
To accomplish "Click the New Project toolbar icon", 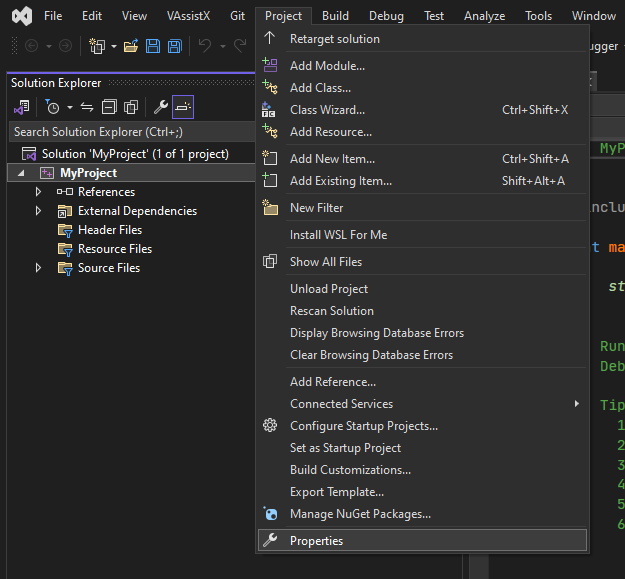I will point(97,46).
